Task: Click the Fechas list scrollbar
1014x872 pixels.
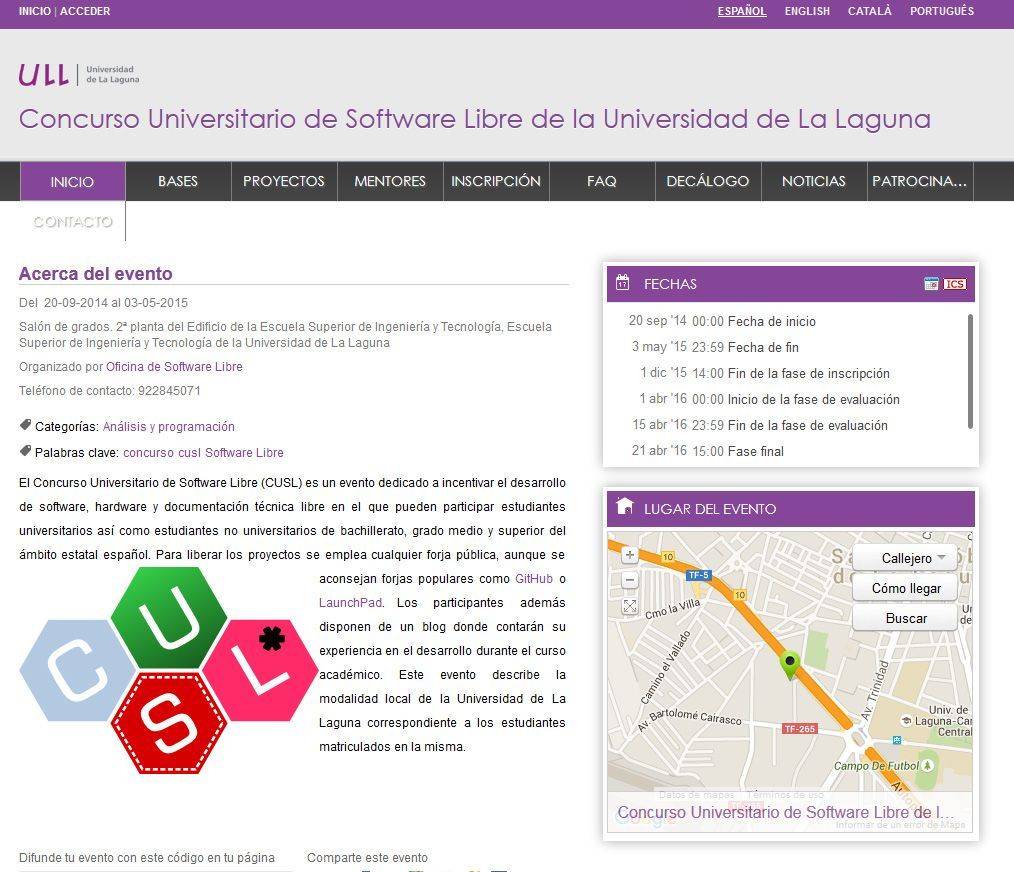Action: (x=969, y=370)
